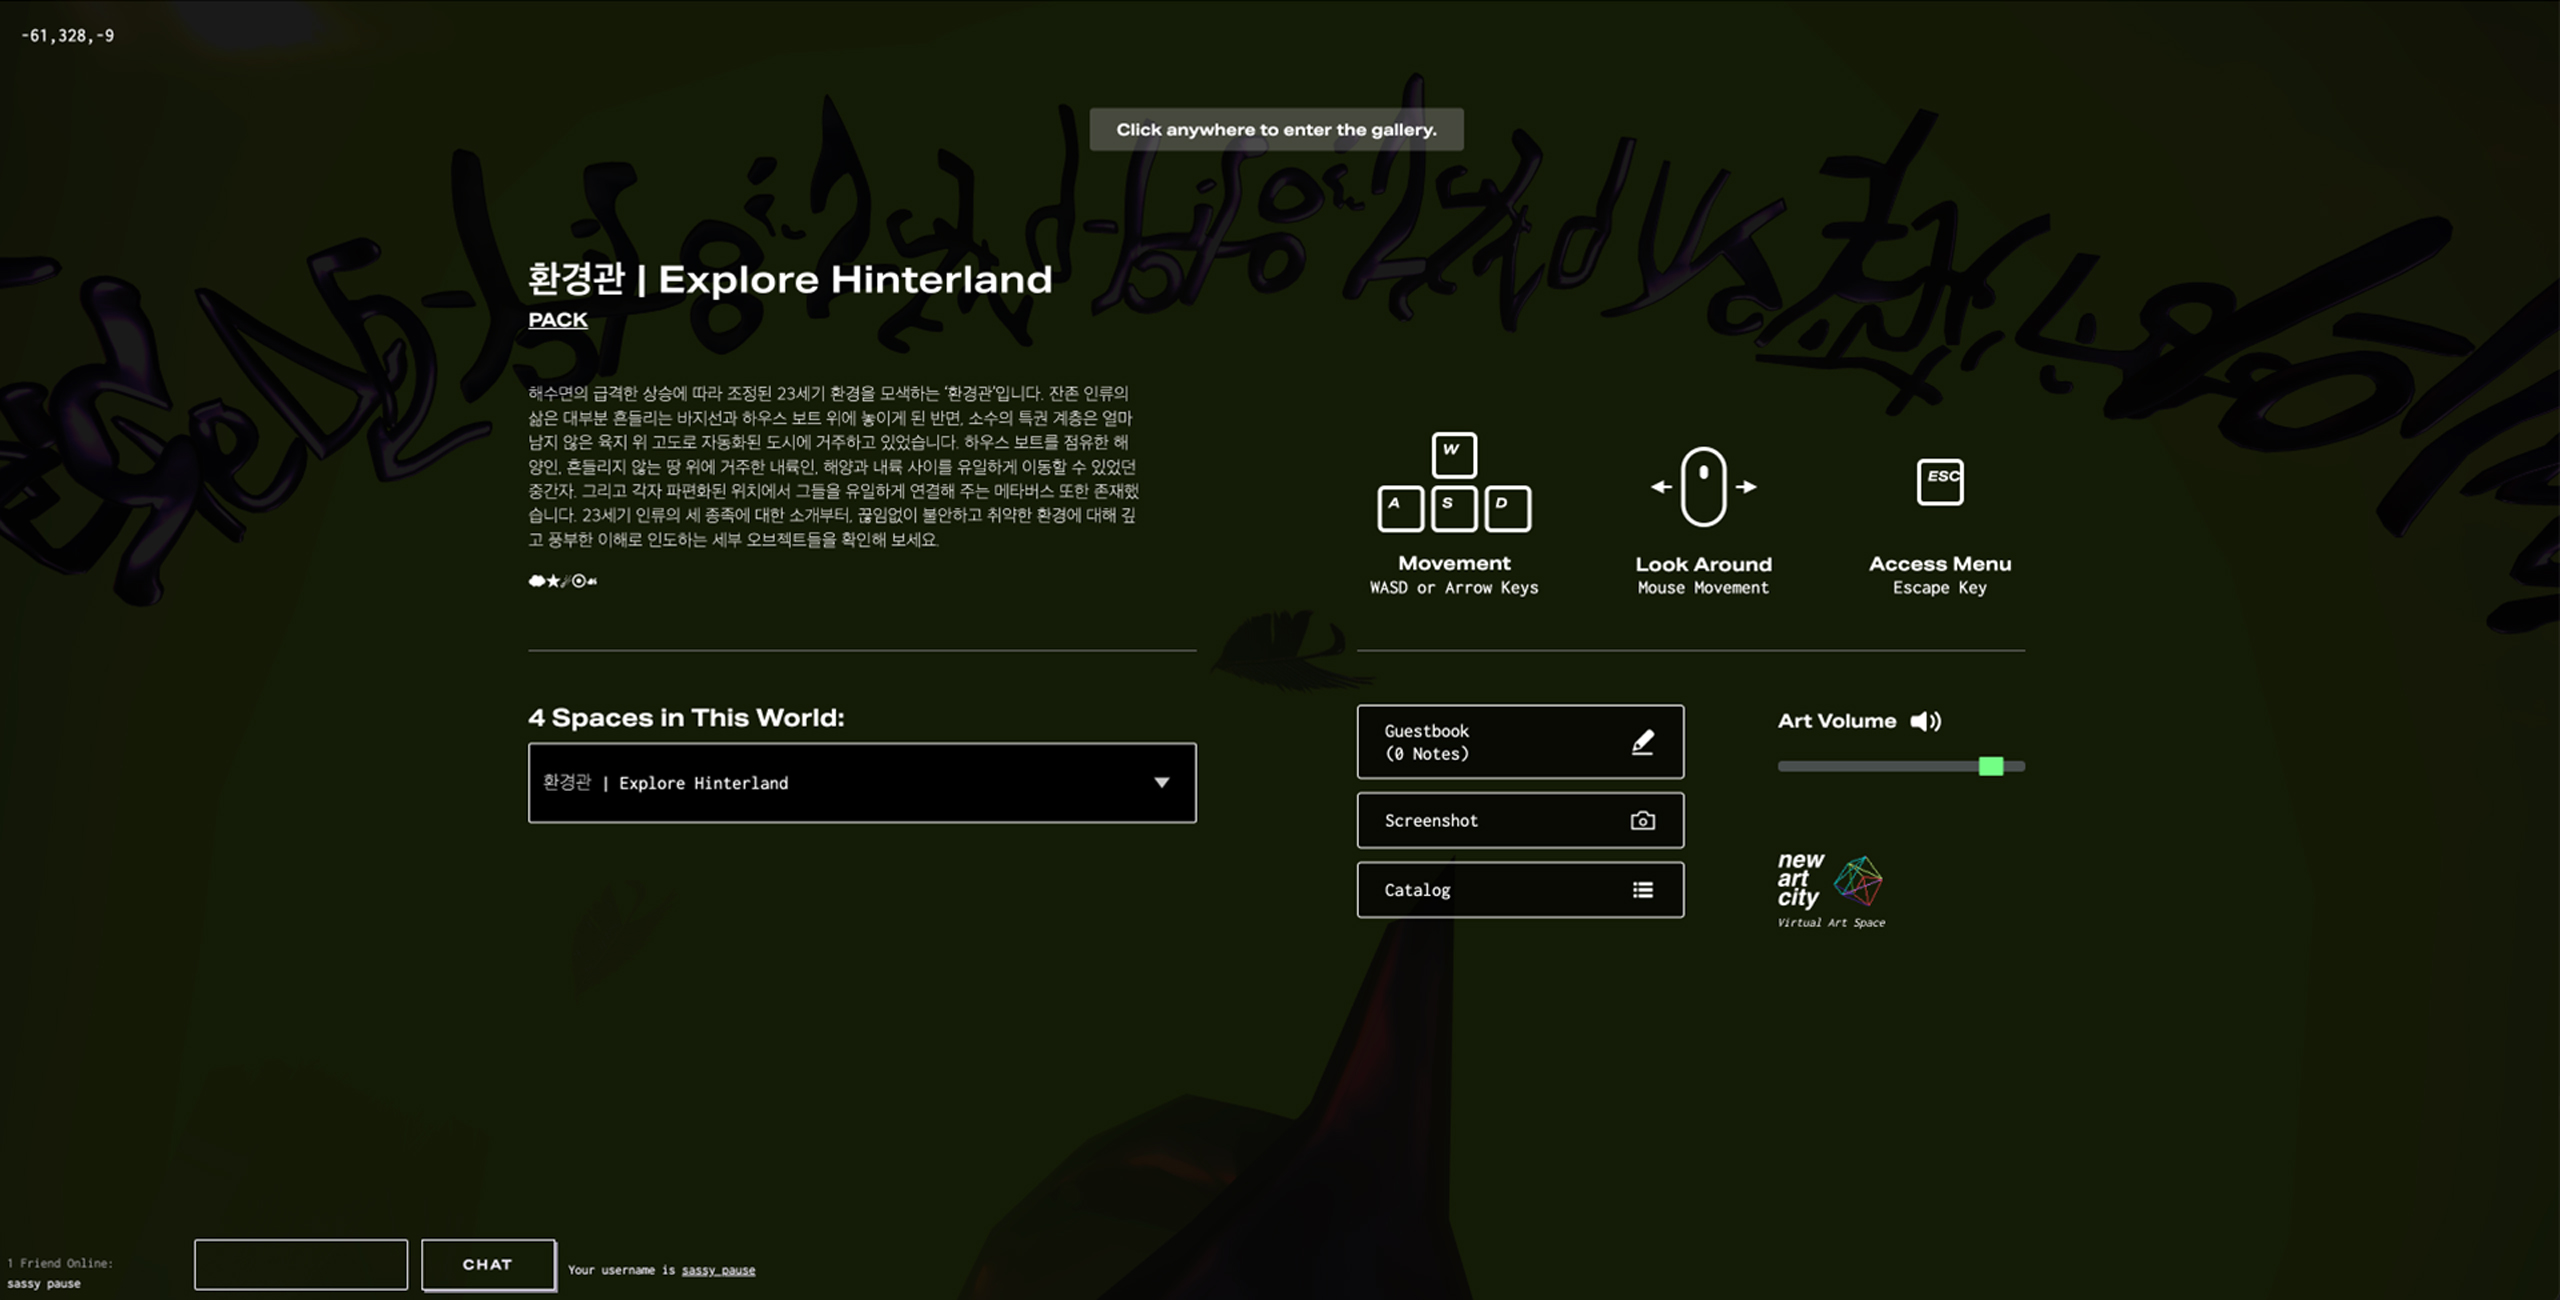2560x1300 pixels.
Task: Click the chat message input field
Action: [x=301, y=1264]
